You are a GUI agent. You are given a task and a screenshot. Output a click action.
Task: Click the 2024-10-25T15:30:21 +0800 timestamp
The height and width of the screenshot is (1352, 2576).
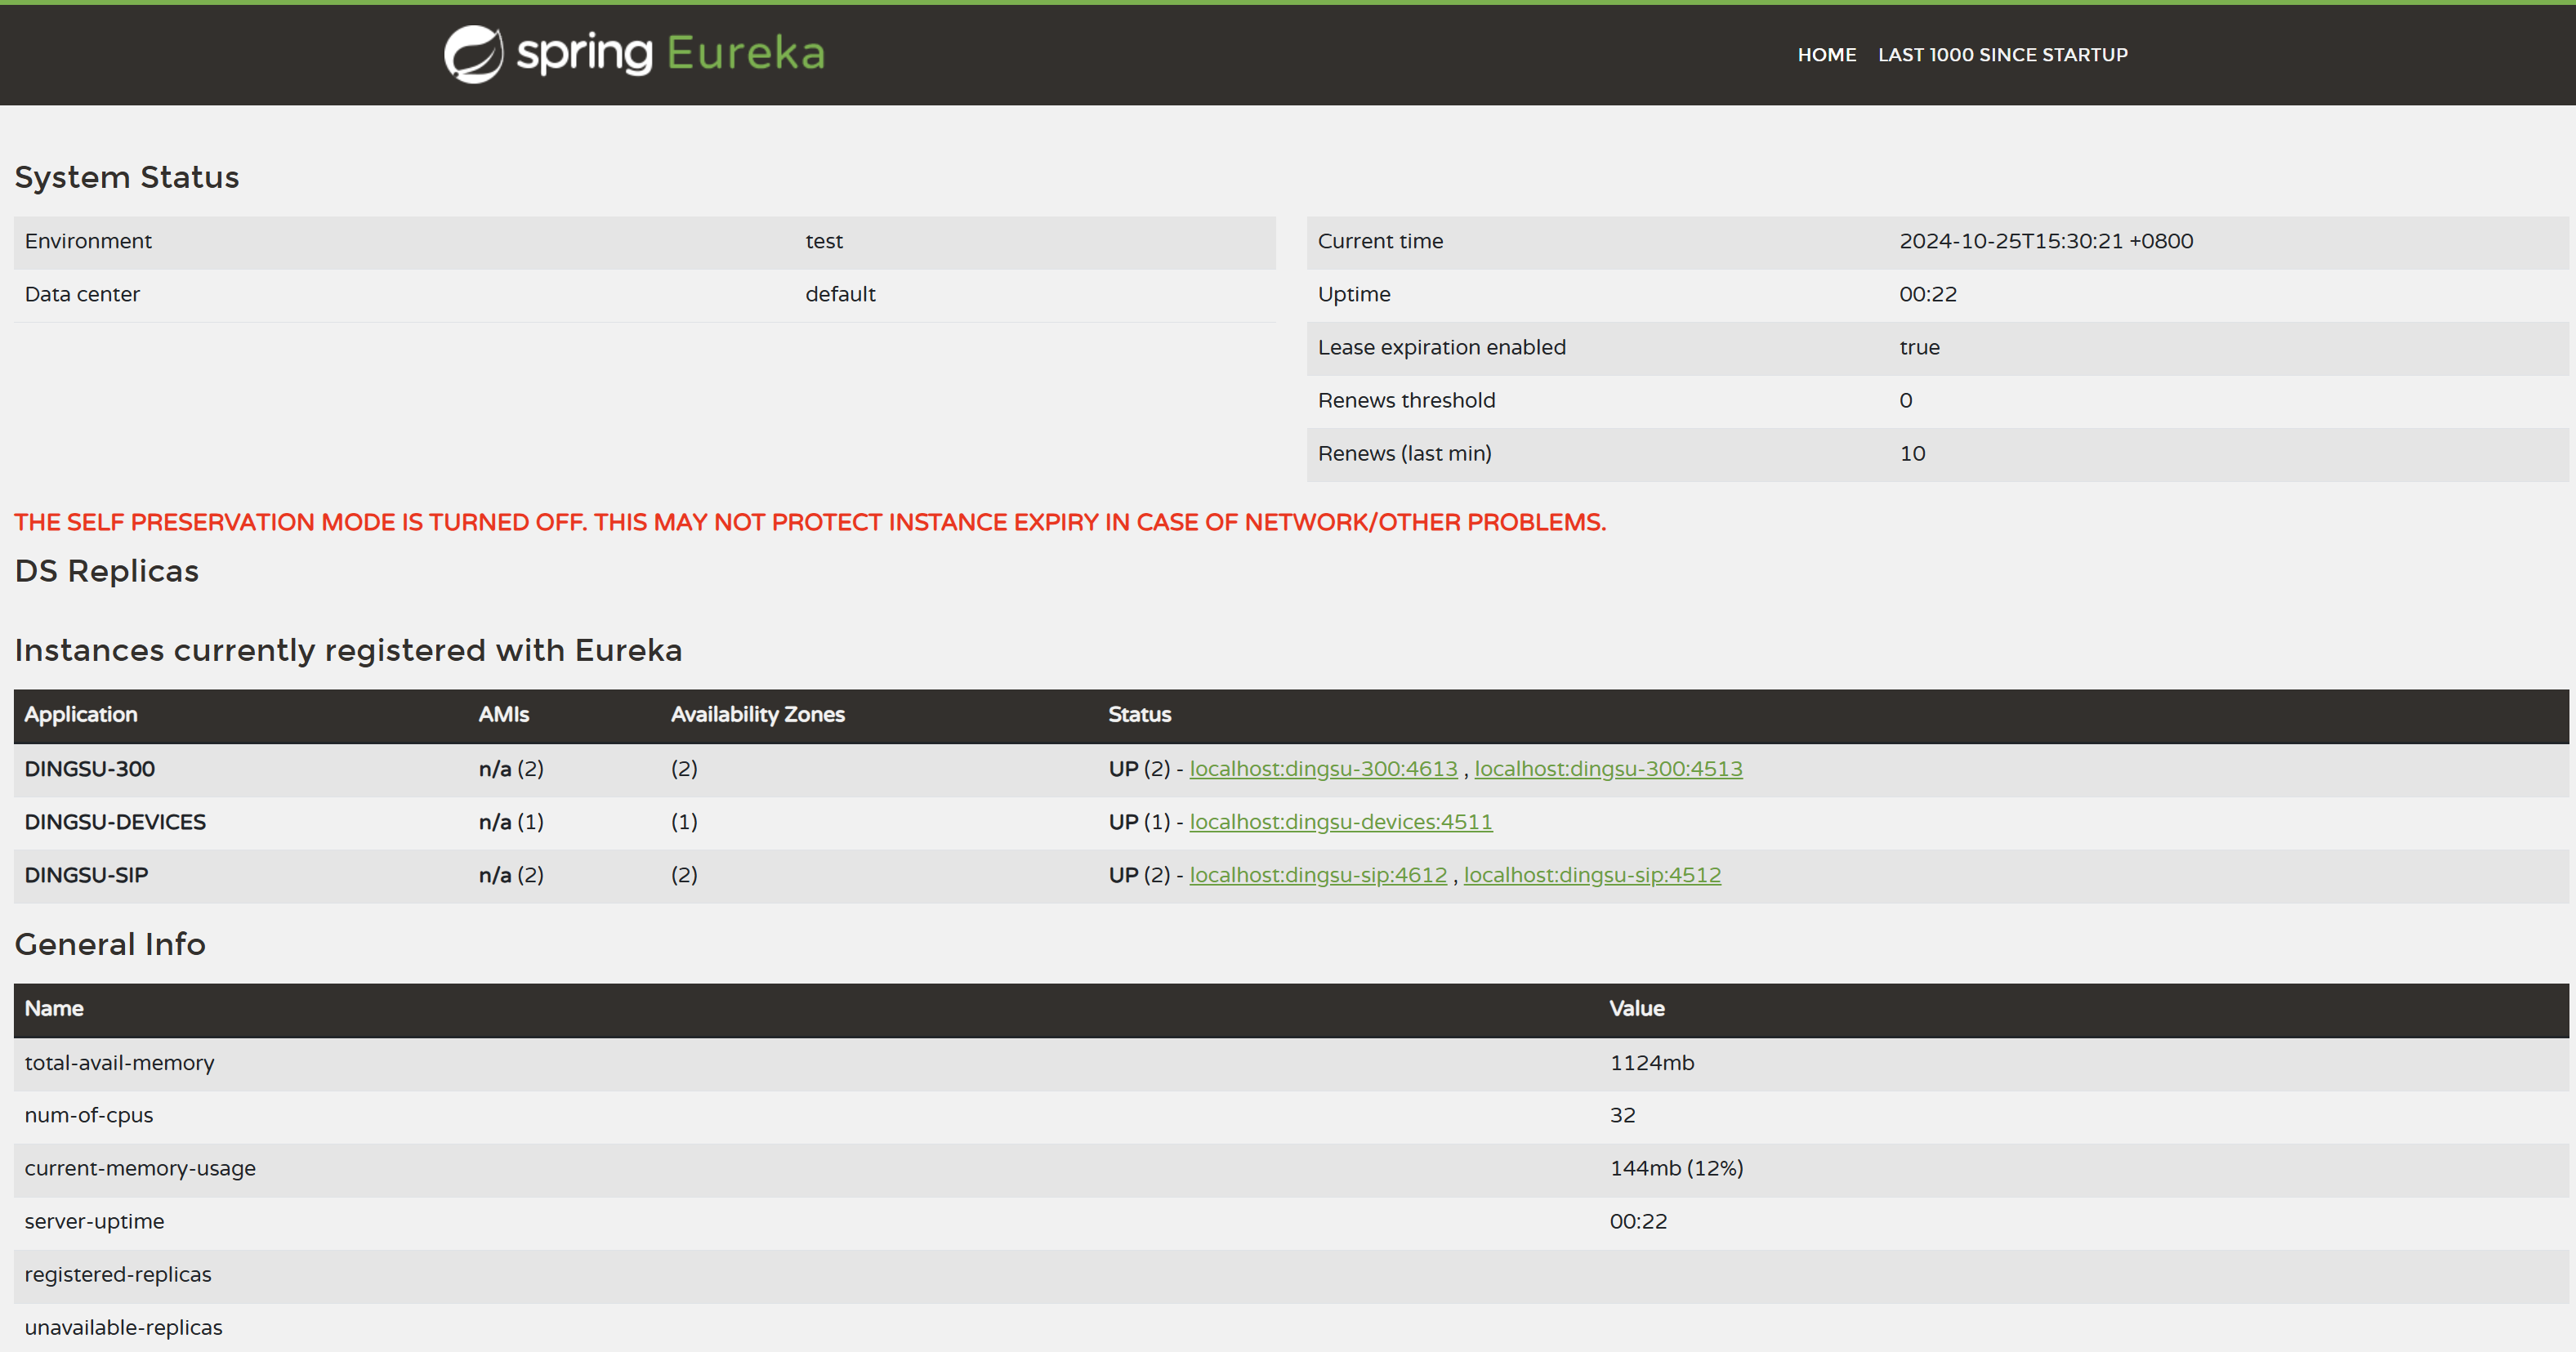point(2046,241)
